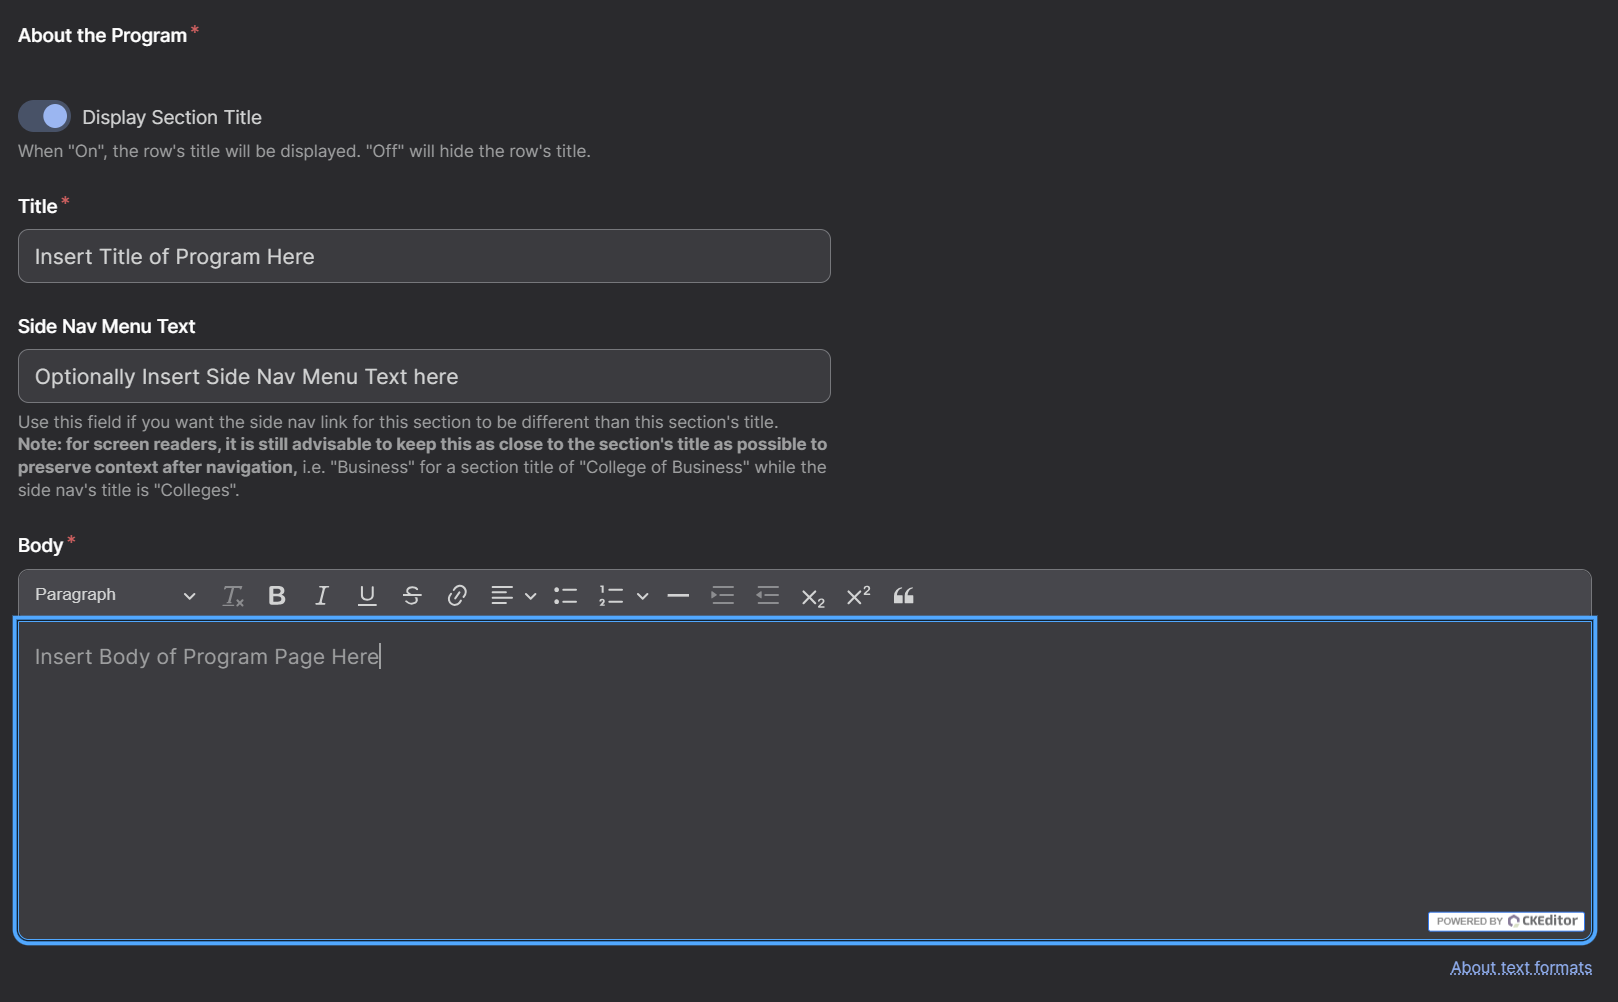The width and height of the screenshot is (1618, 1002).
Task: Click the Remove Format icon
Action: click(x=233, y=596)
